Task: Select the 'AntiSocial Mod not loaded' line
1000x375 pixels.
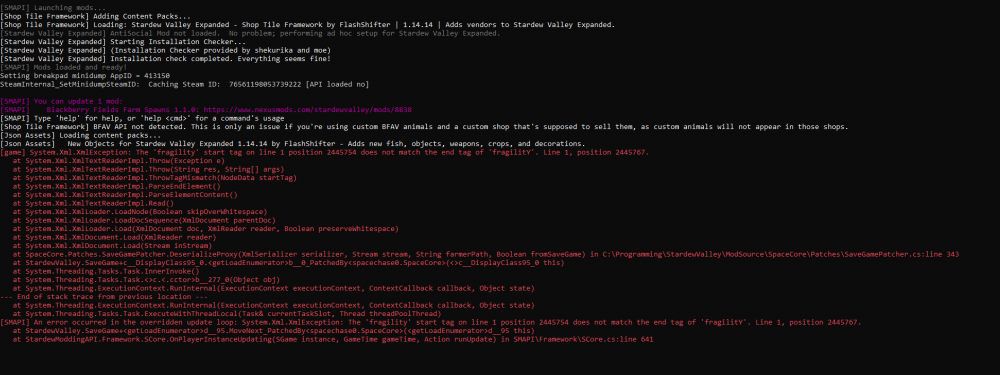Action: pyautogui.click(x=250, y=33)
